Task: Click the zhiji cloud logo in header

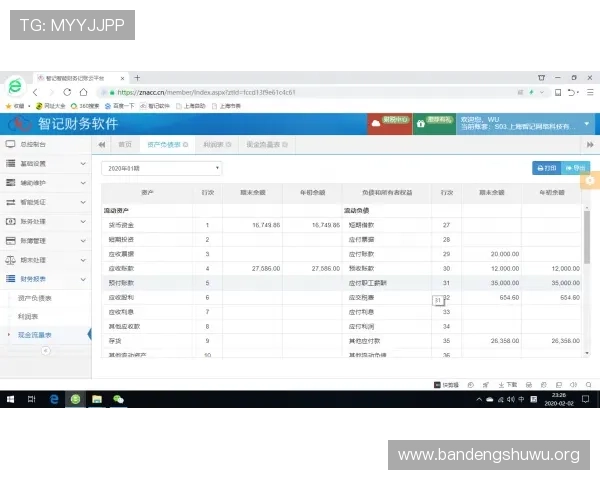Action: (x=20, y=124)
